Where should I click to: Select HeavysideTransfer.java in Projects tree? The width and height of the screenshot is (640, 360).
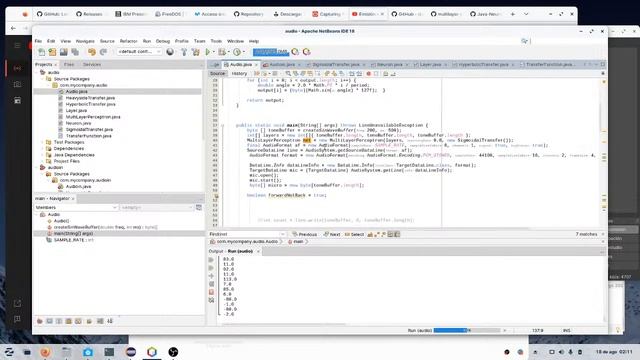click(90, 98)
